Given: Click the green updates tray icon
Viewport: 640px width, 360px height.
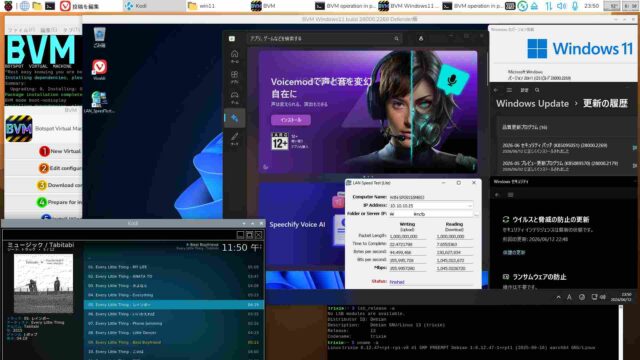Looking at the screenshot, I should (x=522, y=6).
